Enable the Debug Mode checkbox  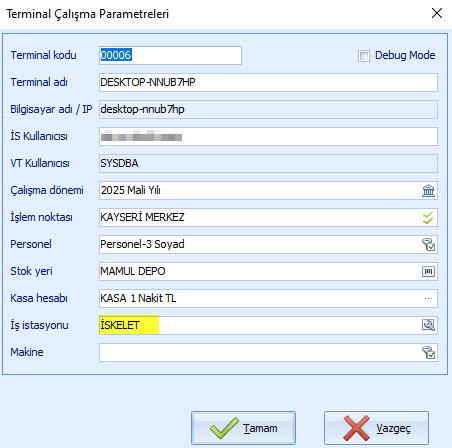364,56
